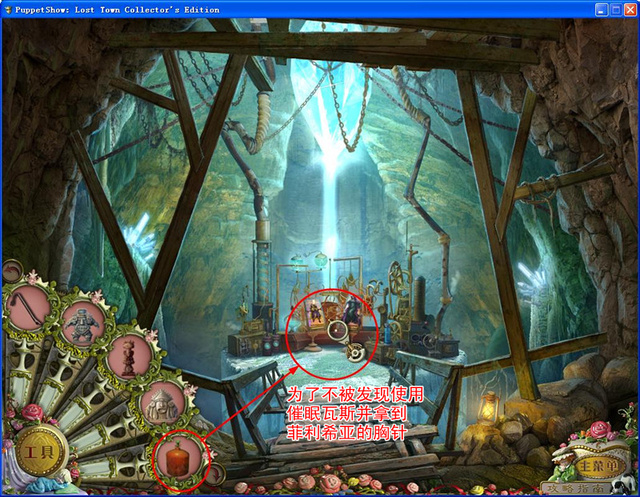Pick the armored golem figure in inventory
The width and height of the screenshot is (640, 497).
83,324
